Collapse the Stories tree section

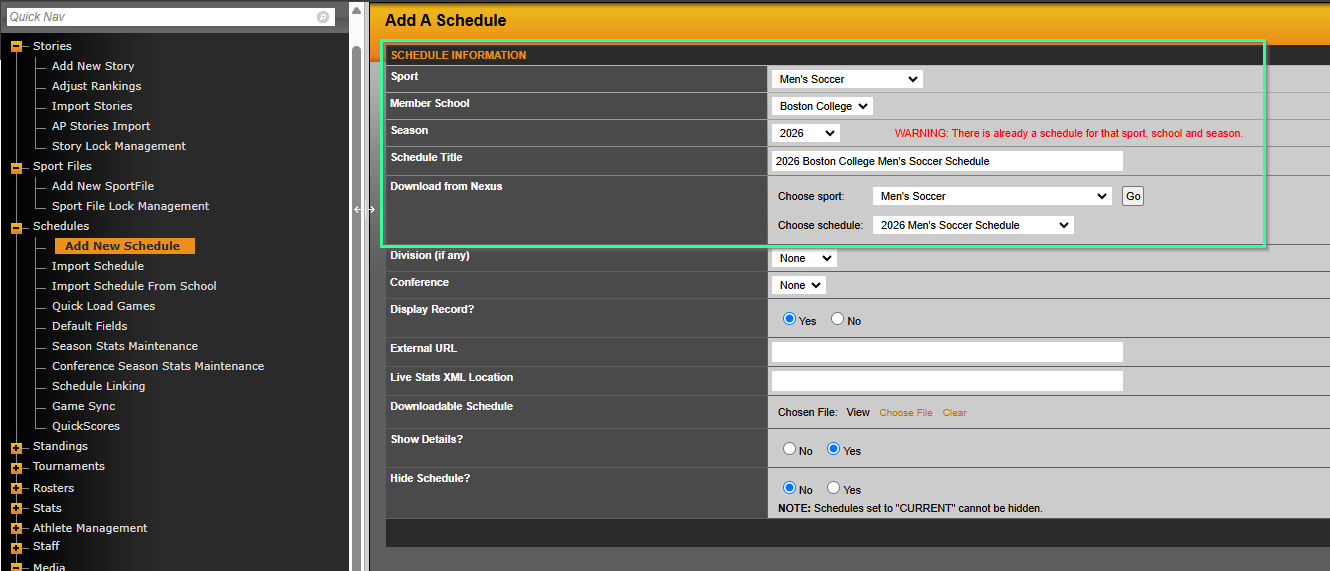click(16, 47)
